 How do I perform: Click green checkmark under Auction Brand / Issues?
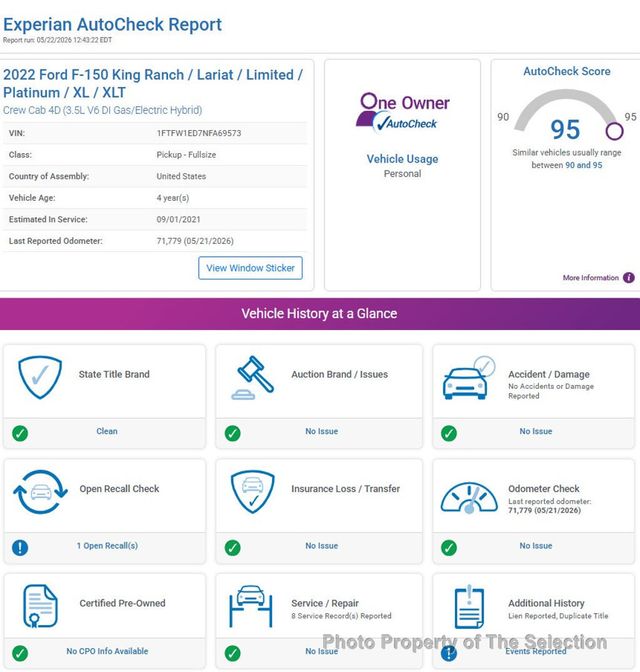(232, 433)
